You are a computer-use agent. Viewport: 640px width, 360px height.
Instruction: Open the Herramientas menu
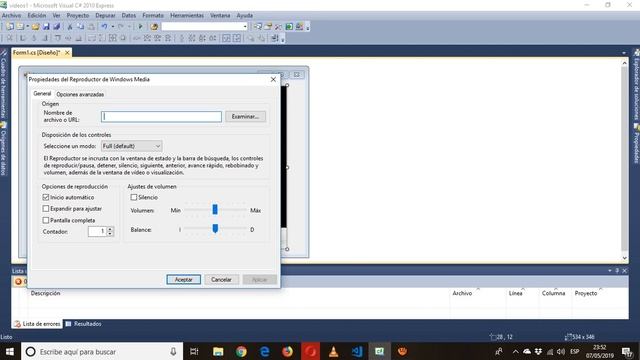187,15
